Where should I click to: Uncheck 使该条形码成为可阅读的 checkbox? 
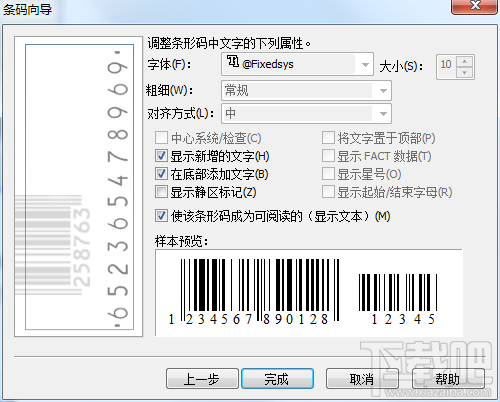(x=161, y=216)
